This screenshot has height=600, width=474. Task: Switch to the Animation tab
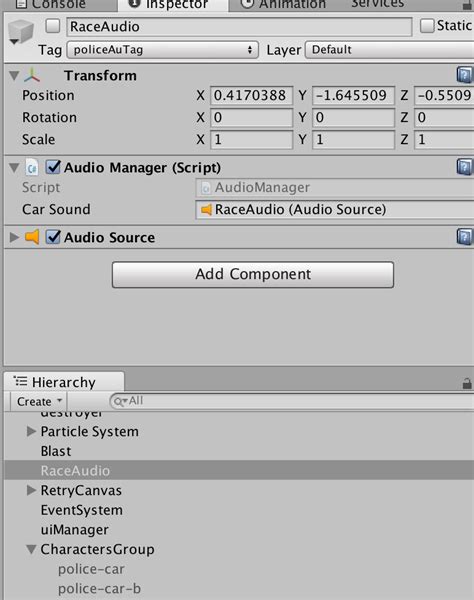284,5
